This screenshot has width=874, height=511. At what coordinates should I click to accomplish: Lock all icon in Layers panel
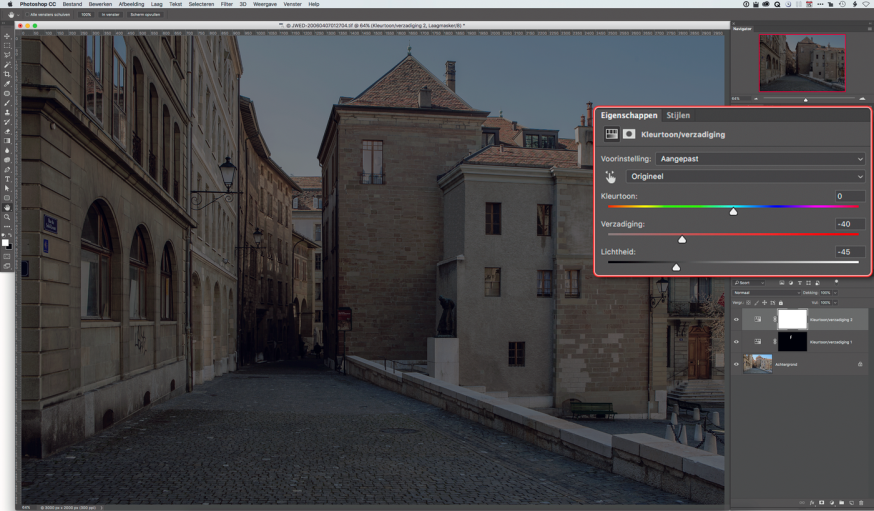(781, 303)
